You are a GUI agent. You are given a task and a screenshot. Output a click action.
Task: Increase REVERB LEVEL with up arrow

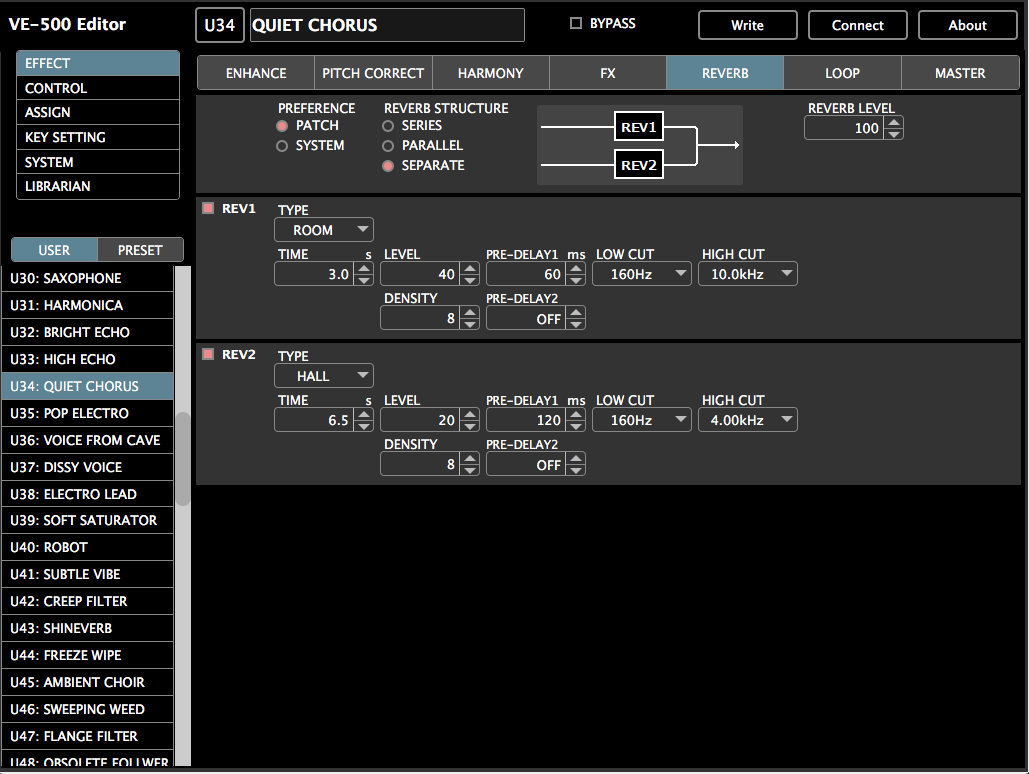point(894,122)
